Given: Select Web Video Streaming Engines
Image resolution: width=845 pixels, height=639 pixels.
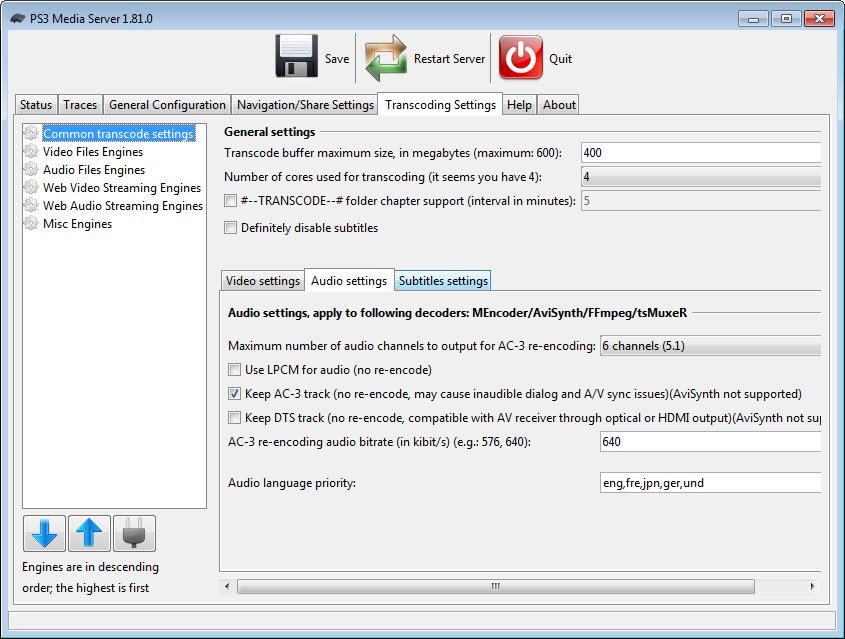Looking at the screenshot, I should point(122,187).
